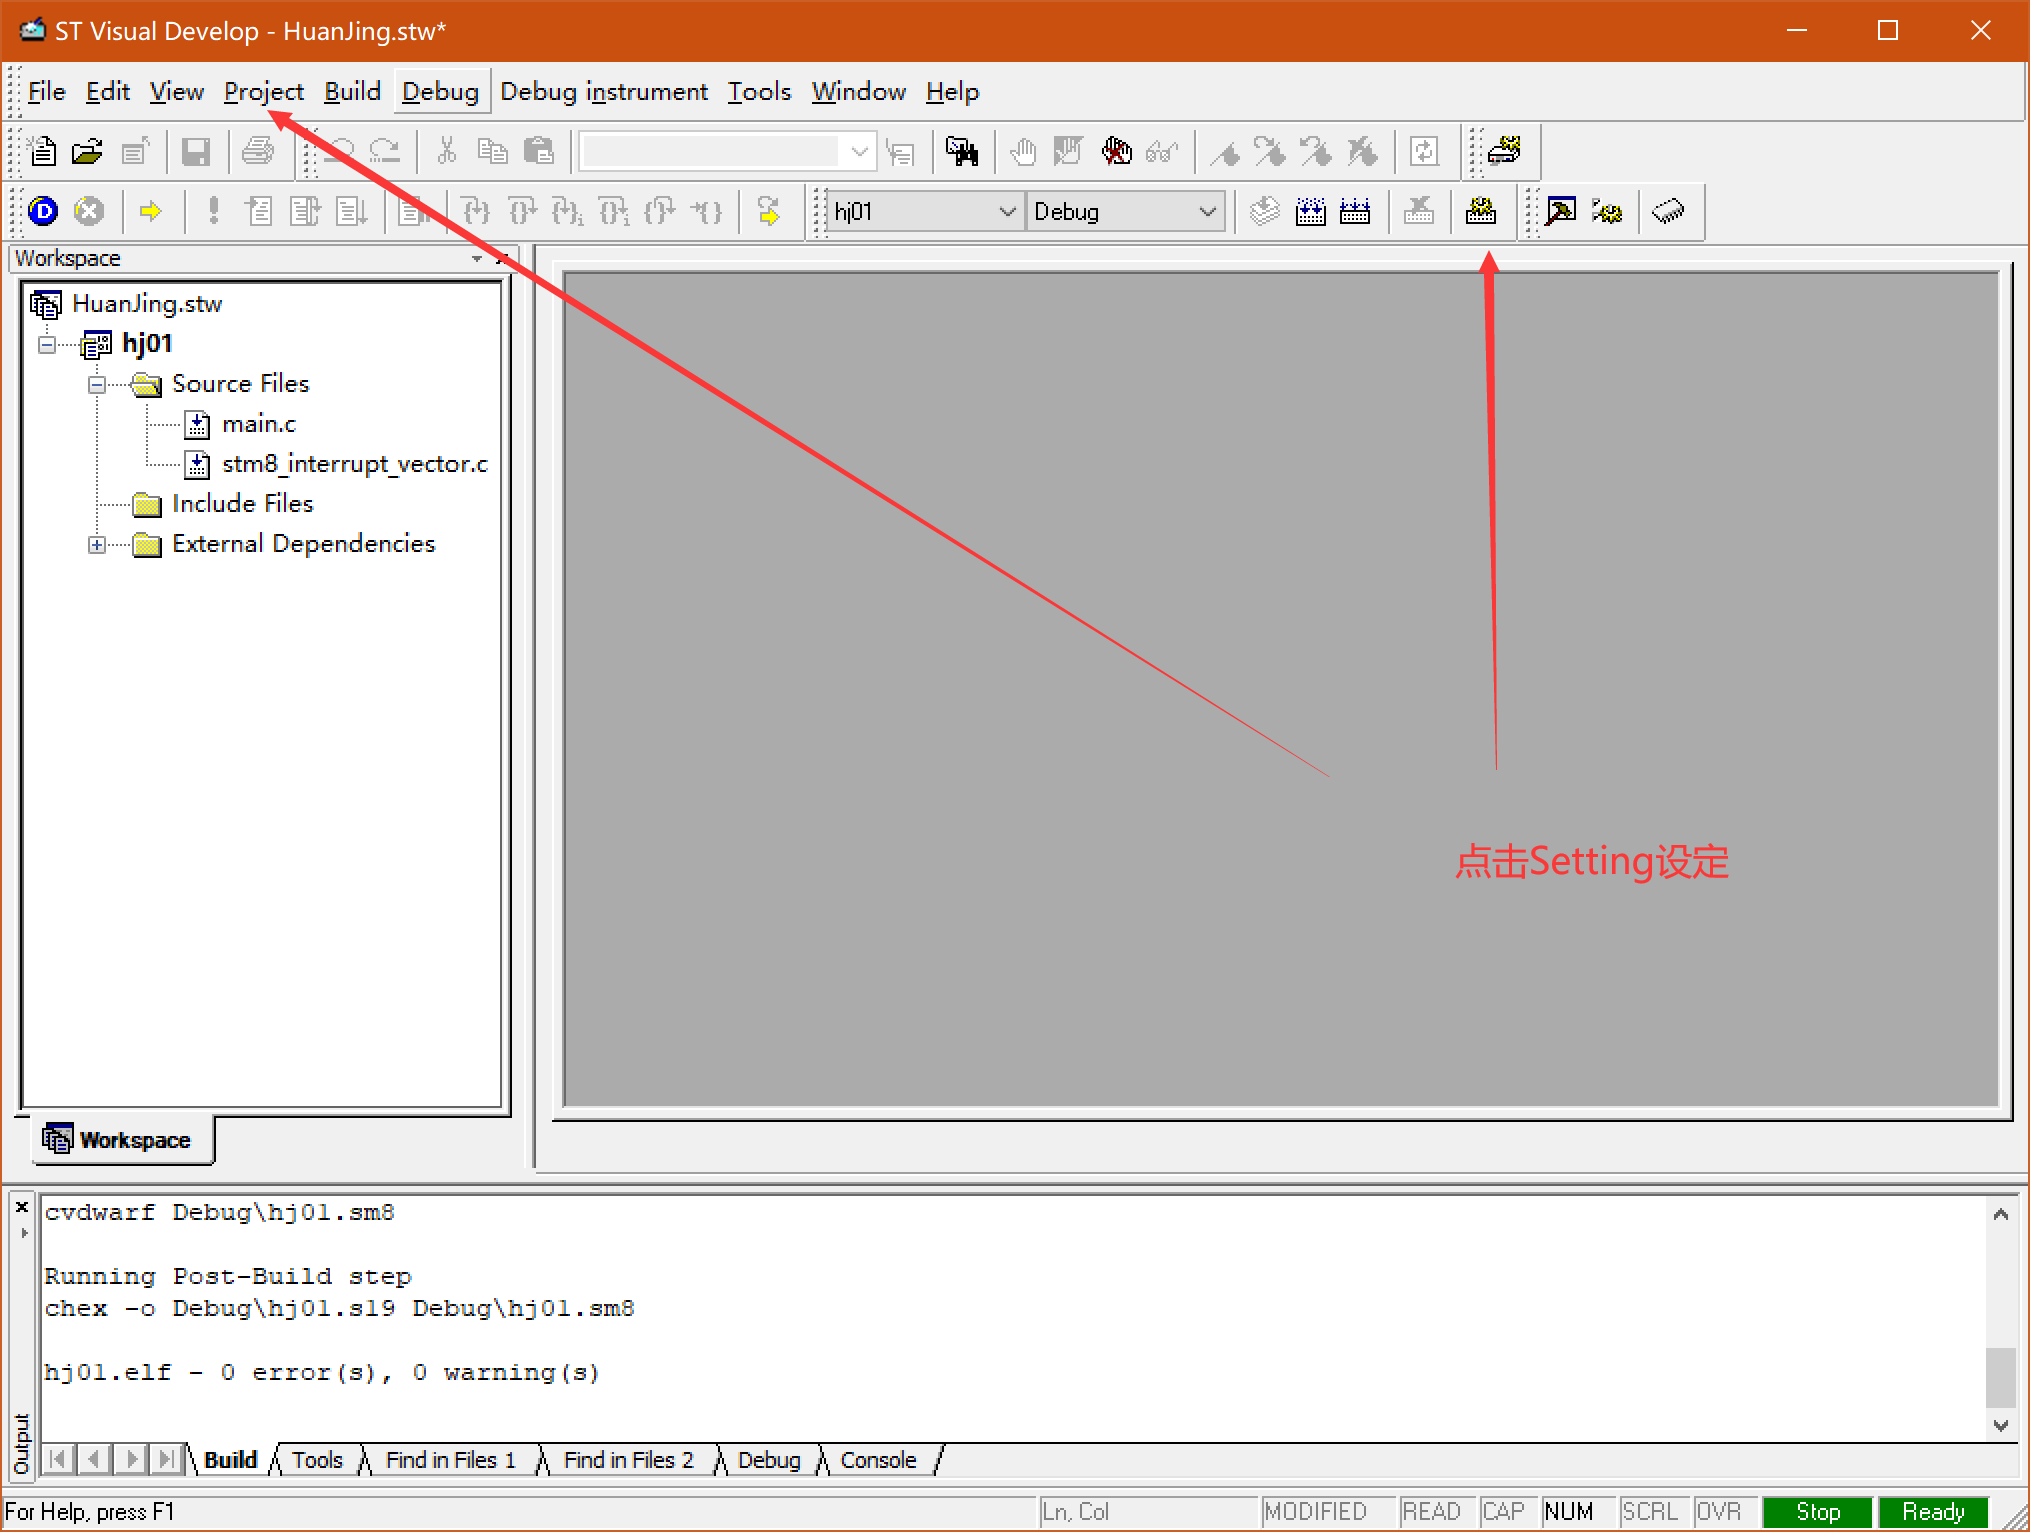Open the Project menu
This screenshot has height=1532, width=2030.
click(263, 92)
